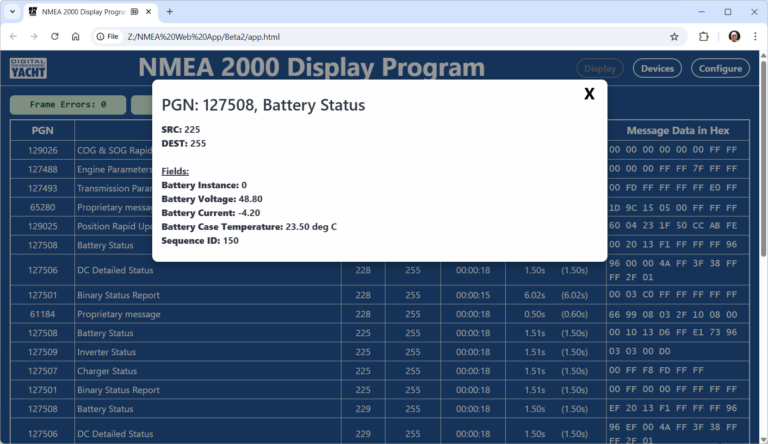Open the Devices page
This screenshot has height=444, width=768.
point(657,68)
